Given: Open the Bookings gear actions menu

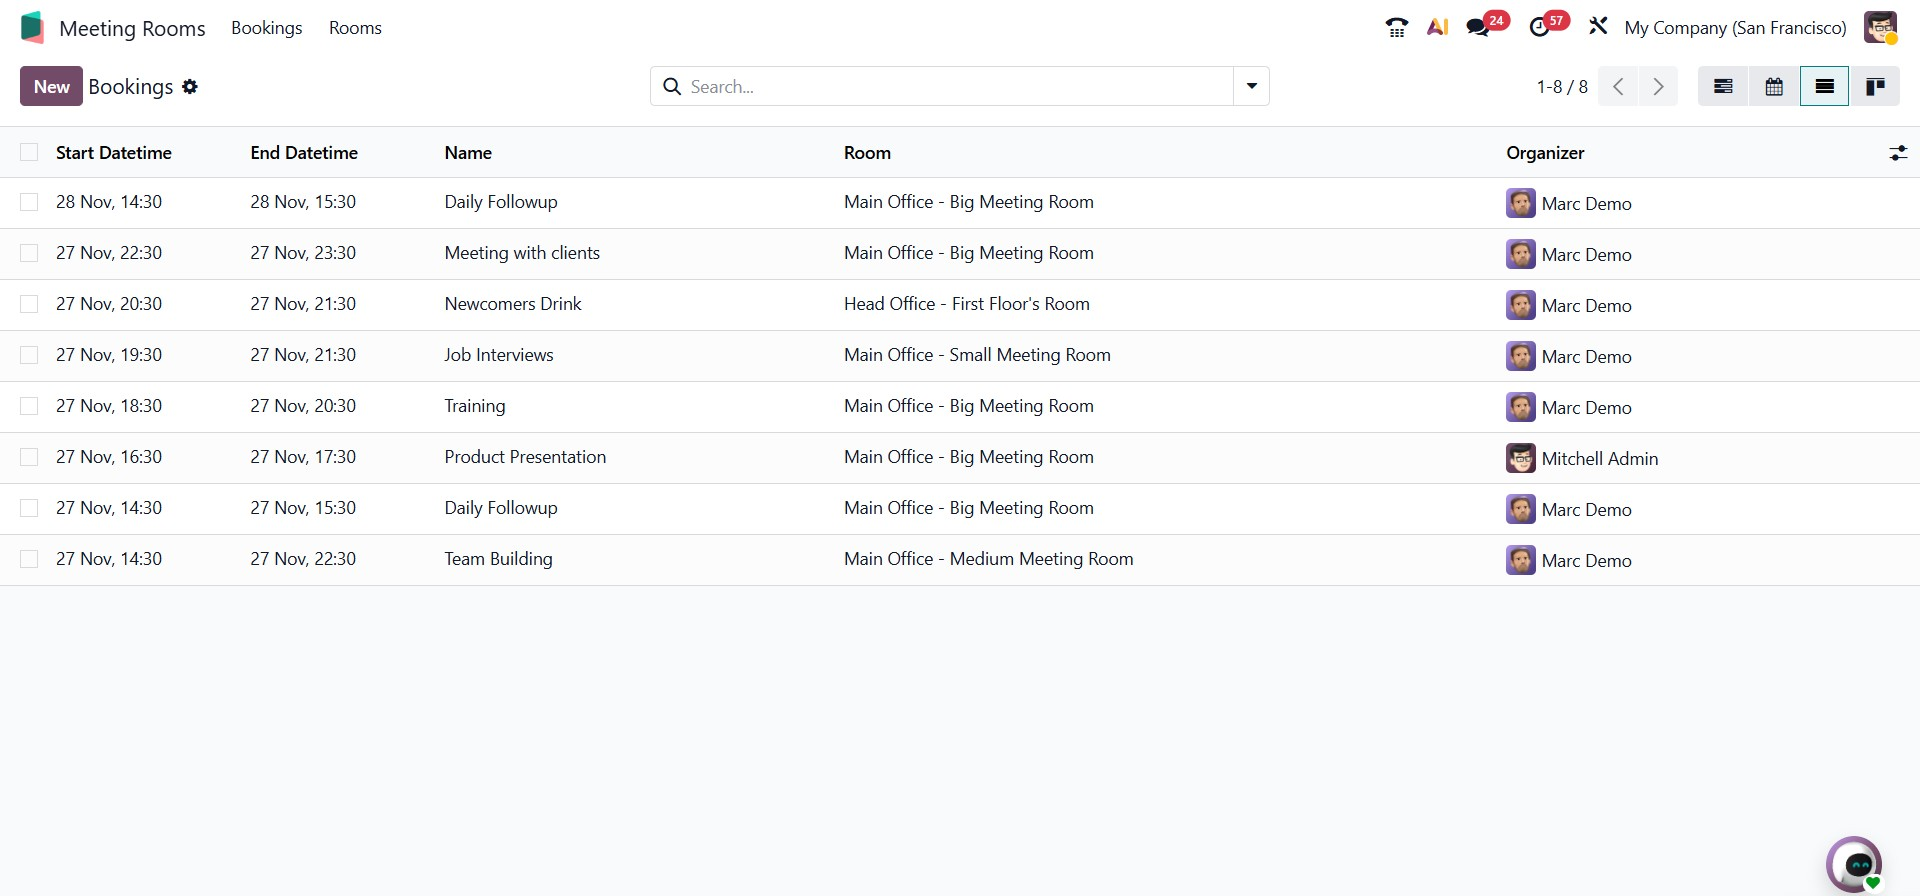Looking at the screenshot, I should point(190,87).
